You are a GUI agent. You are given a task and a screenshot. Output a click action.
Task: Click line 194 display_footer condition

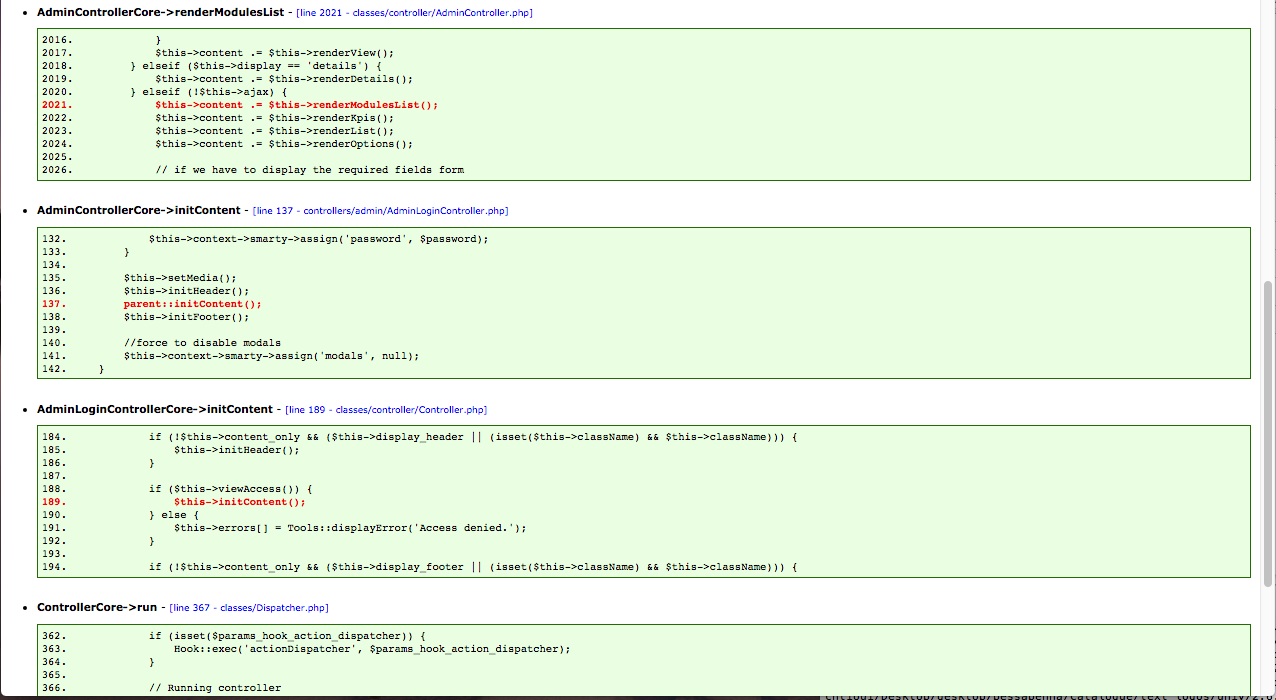(x=473, y=567)
